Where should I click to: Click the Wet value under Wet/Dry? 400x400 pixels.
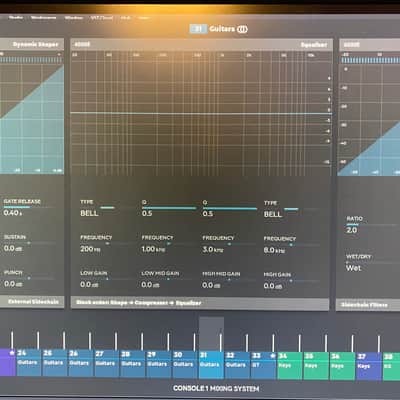[353, 268]
